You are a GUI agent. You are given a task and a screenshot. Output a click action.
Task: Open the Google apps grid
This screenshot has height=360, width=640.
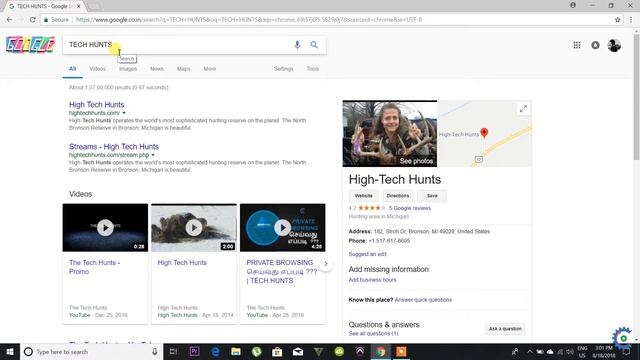(x=577, y=45)
